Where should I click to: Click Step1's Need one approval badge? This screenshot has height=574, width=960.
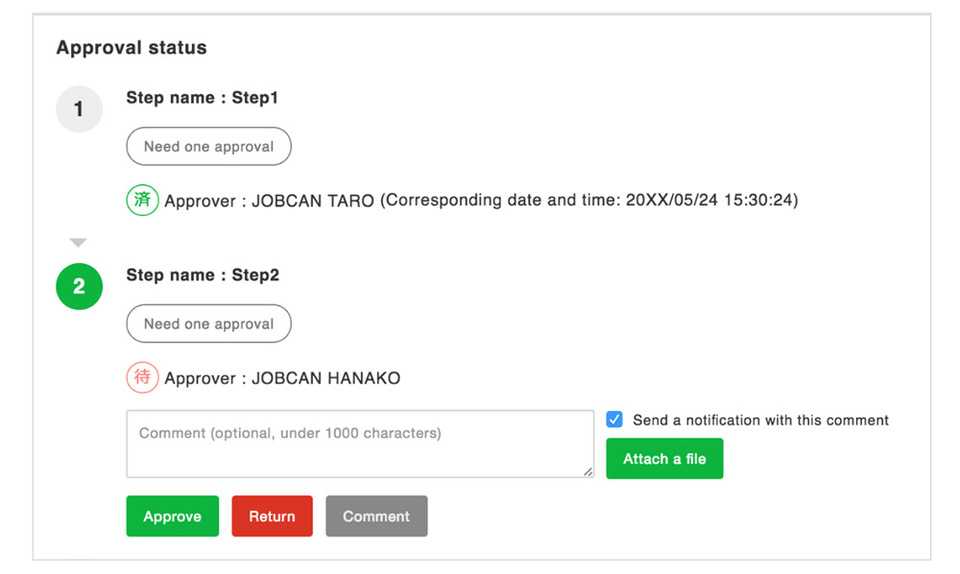[208, 146]
